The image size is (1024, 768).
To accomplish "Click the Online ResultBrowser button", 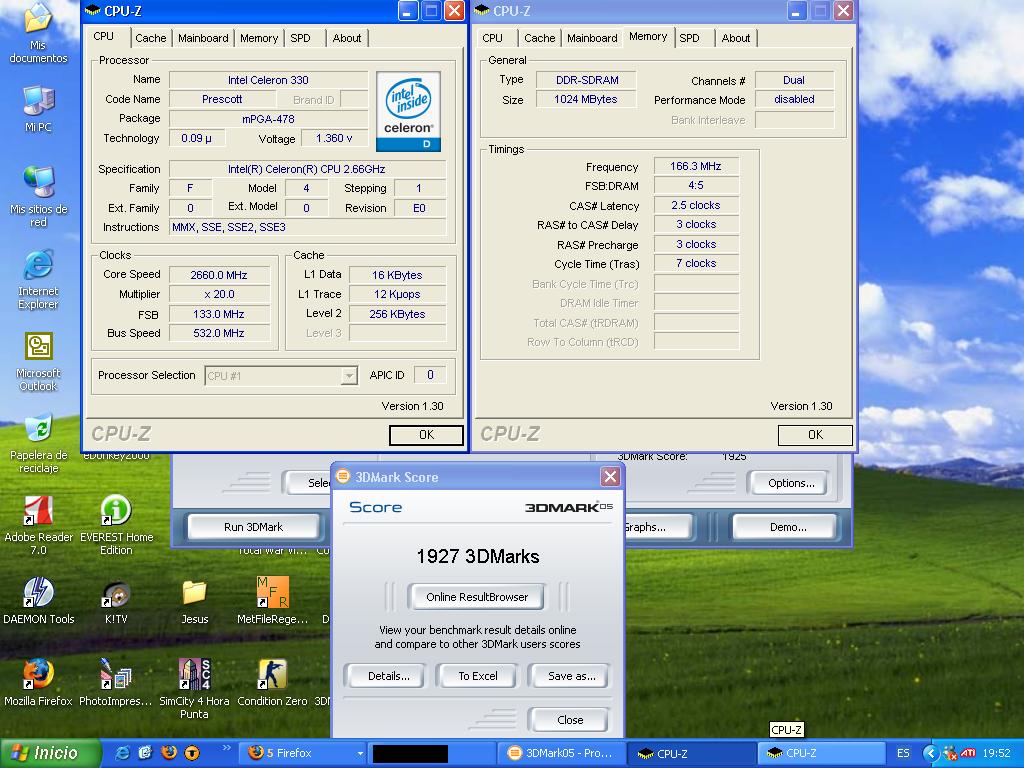I will (x=477, y=597).
